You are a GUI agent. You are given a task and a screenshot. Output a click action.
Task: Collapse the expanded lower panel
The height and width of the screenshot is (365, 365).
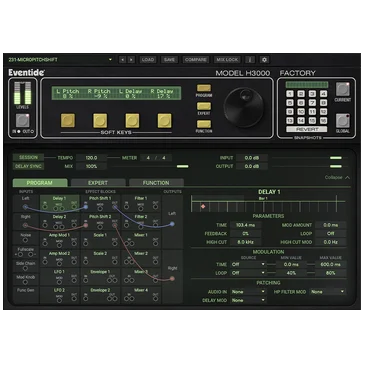[337, 177]
